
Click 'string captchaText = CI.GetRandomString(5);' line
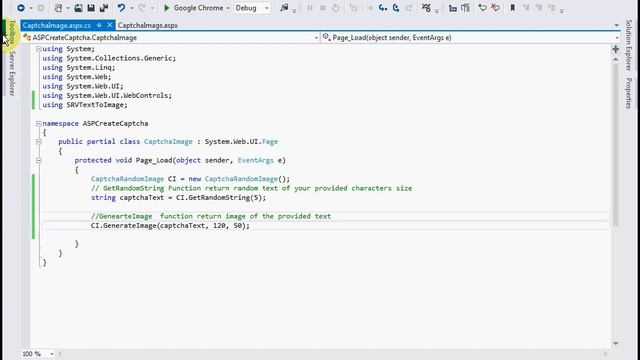pos(178,198)
